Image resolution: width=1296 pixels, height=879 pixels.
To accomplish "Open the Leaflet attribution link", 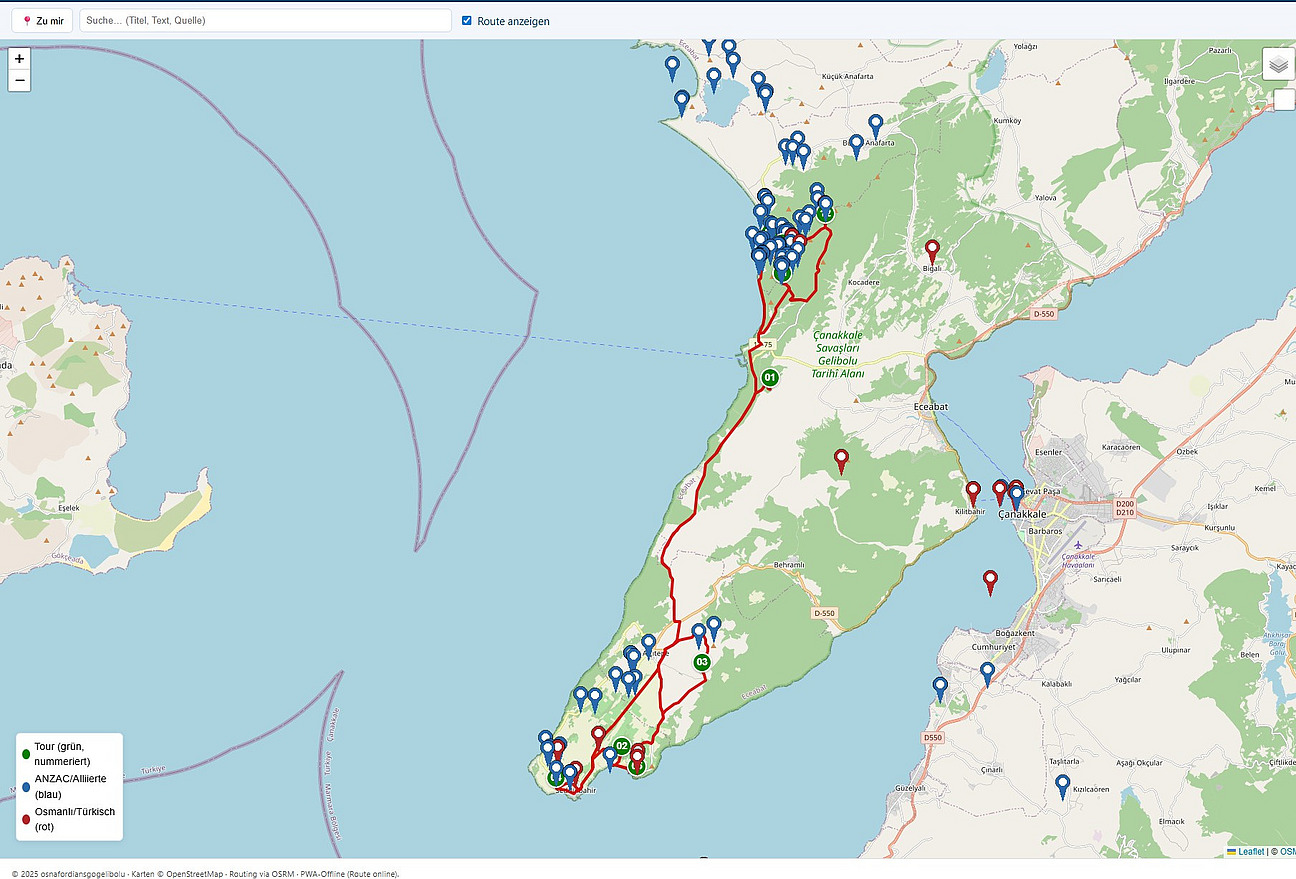I will [x=1251, y=851].
